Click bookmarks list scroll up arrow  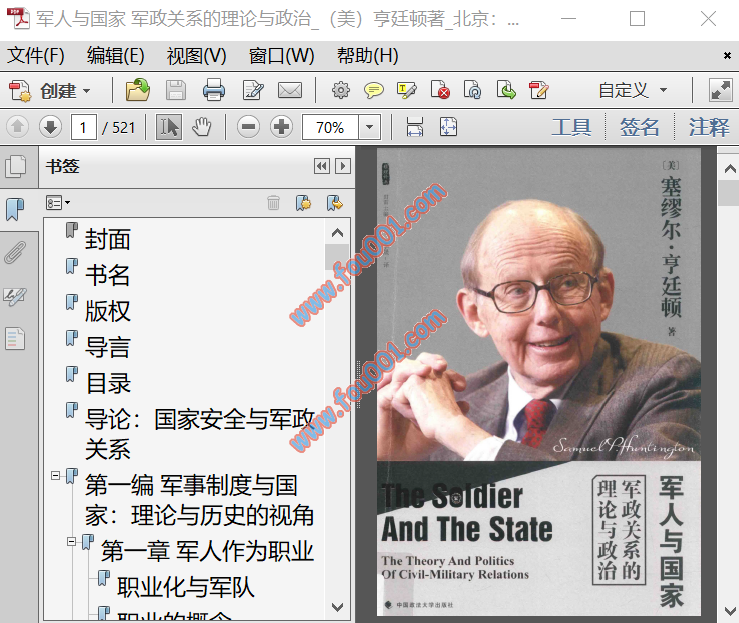pyautogui.click(x=337, y=233)
